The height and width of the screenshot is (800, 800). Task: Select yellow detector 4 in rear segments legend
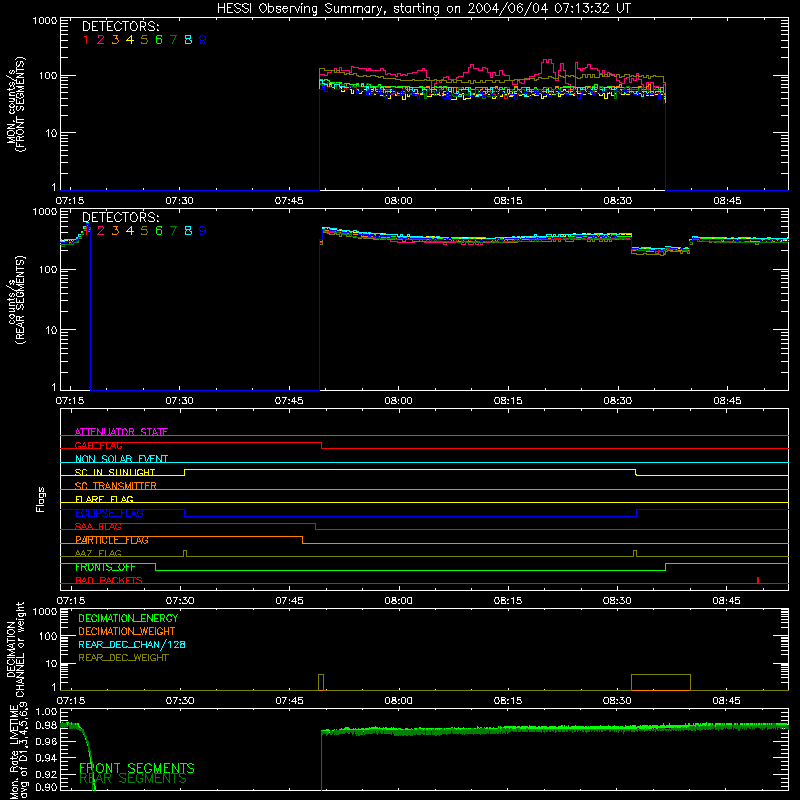[x=130, y=231]
